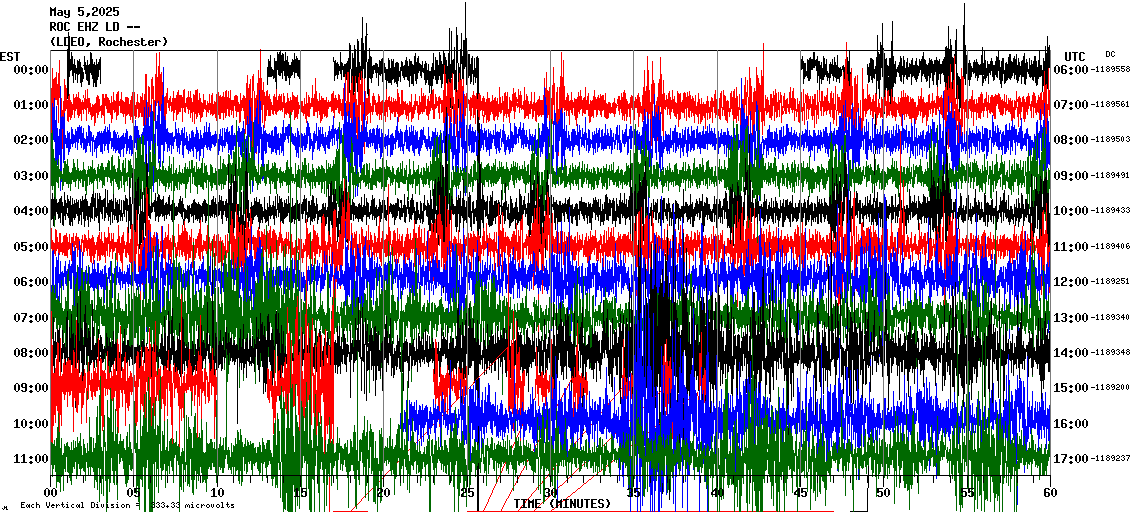
Task: Click the 05 minute tick label
Action: coord(134,492)
